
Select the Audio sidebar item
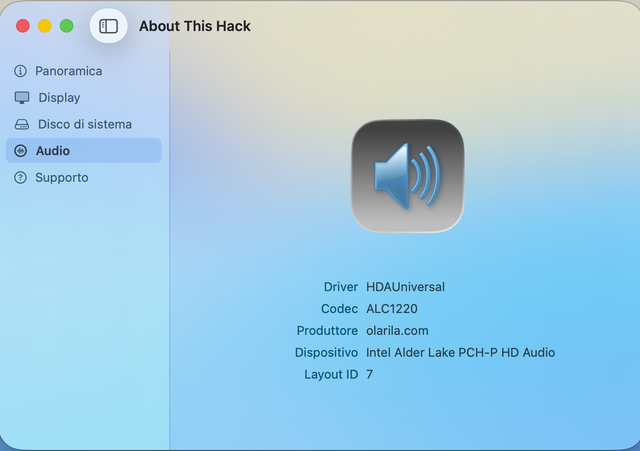coord(83,151)
